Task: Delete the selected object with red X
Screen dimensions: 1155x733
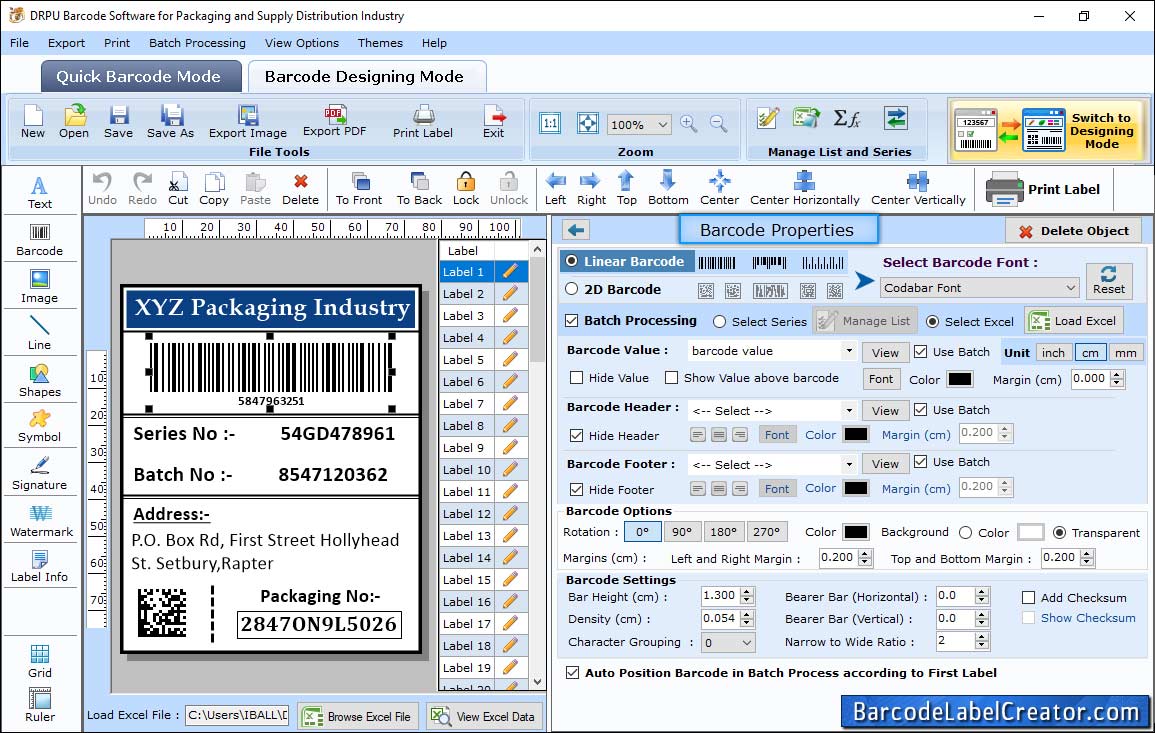Action: pyautogui.click(x=301, y=189)
